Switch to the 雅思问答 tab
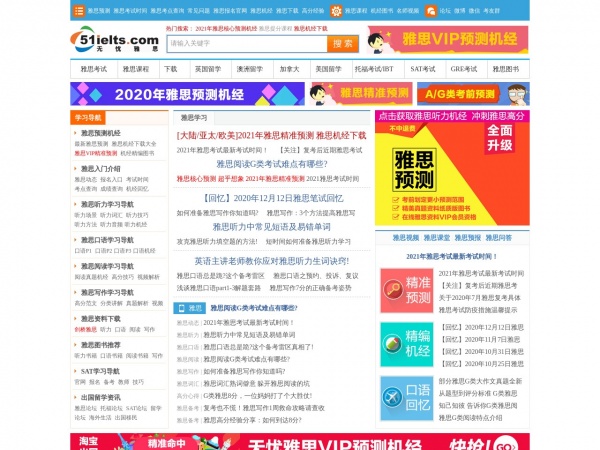Screen dimensions: 600x450 coord(499,238)
